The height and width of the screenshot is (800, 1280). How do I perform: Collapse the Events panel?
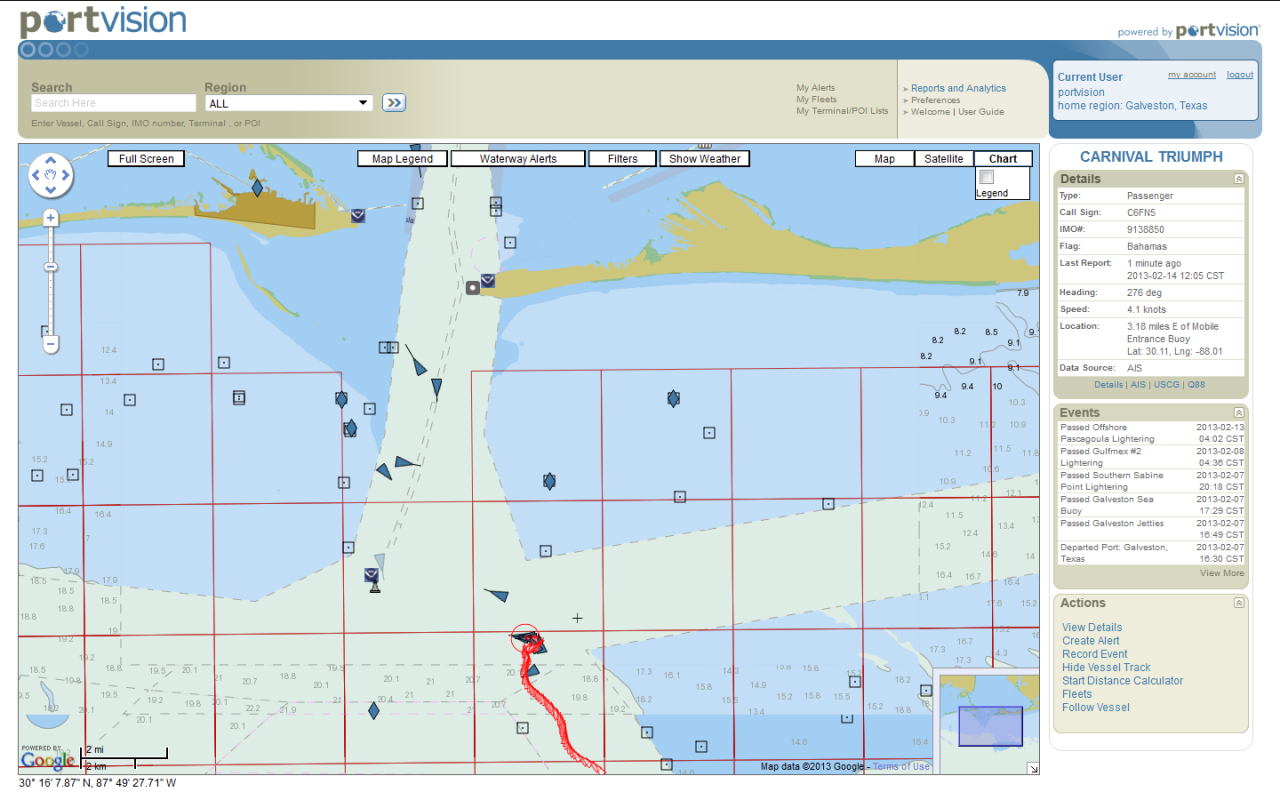[1239, 413]
